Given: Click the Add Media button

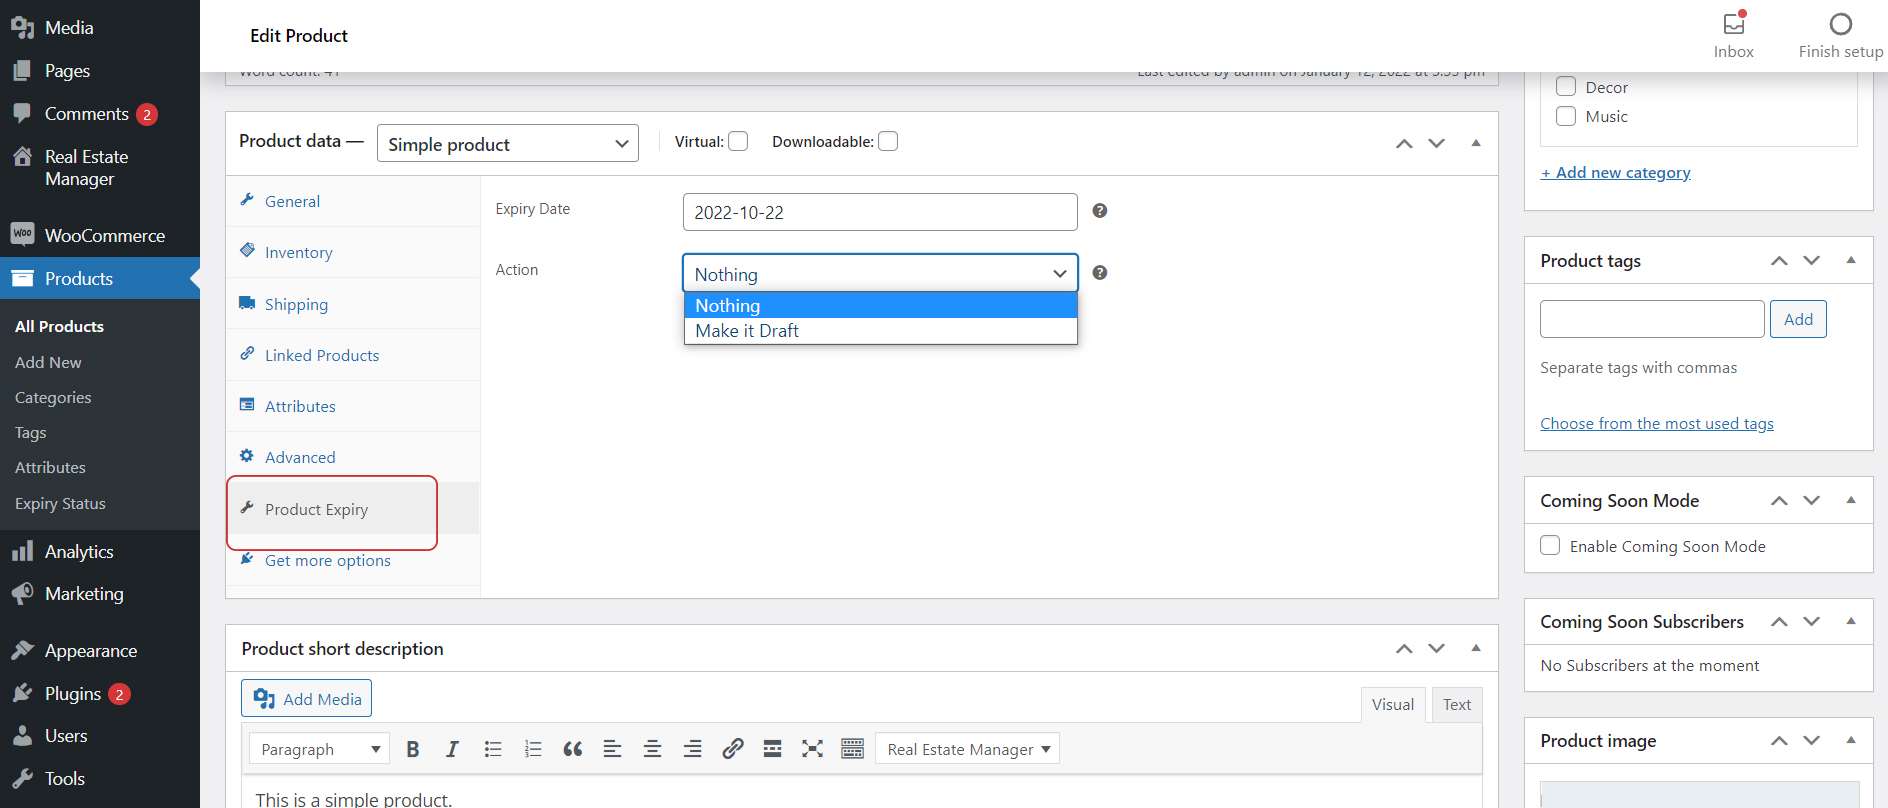Looking at the screenshot, I should 306,698.
